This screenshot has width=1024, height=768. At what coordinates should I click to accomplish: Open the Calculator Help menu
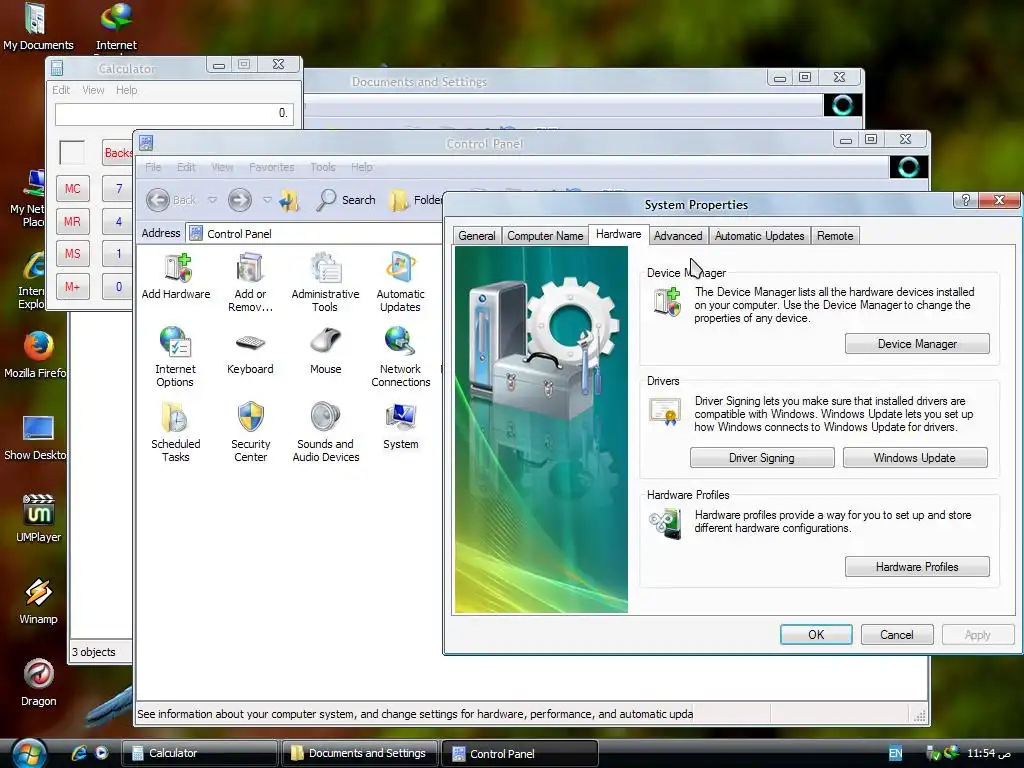tap(127, 90)
